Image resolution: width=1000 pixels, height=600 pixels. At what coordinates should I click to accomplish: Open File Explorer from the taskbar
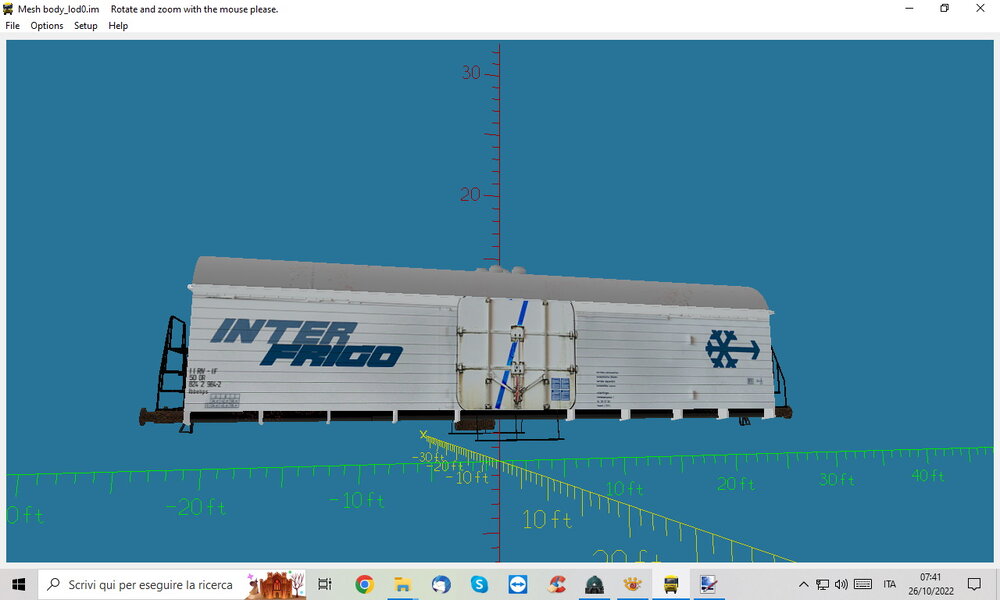tap(402, 584)
